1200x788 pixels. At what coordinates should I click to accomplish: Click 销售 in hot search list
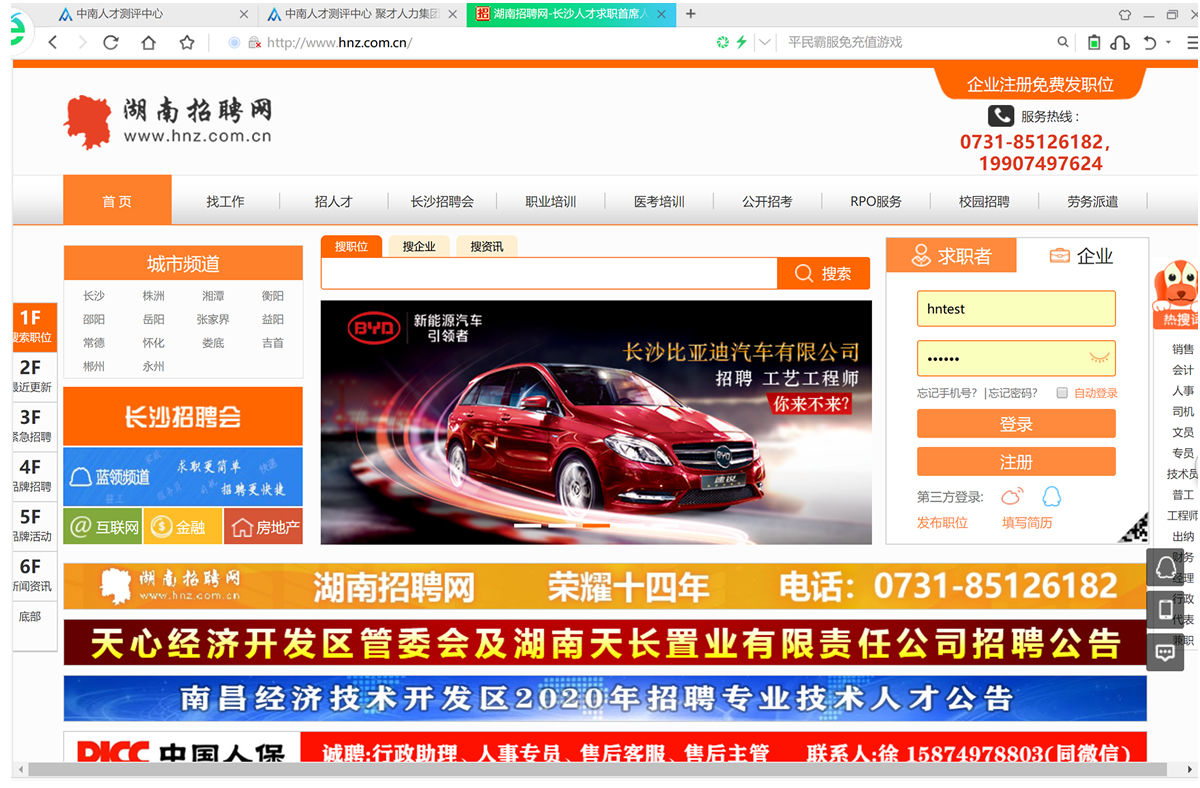[1183, 349]
